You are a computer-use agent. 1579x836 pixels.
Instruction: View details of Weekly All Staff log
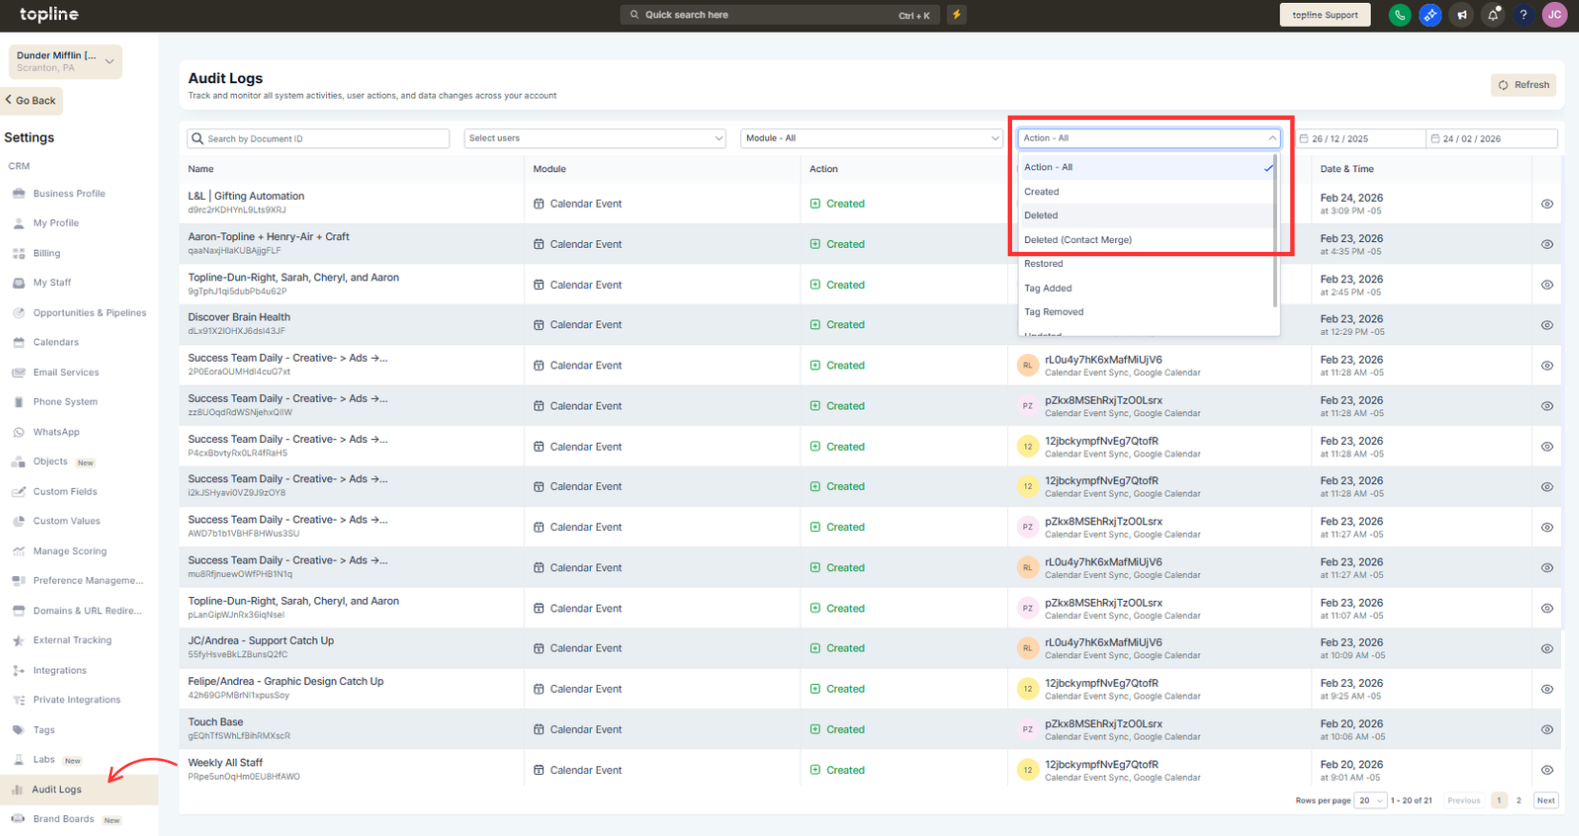click(1546, 770)
